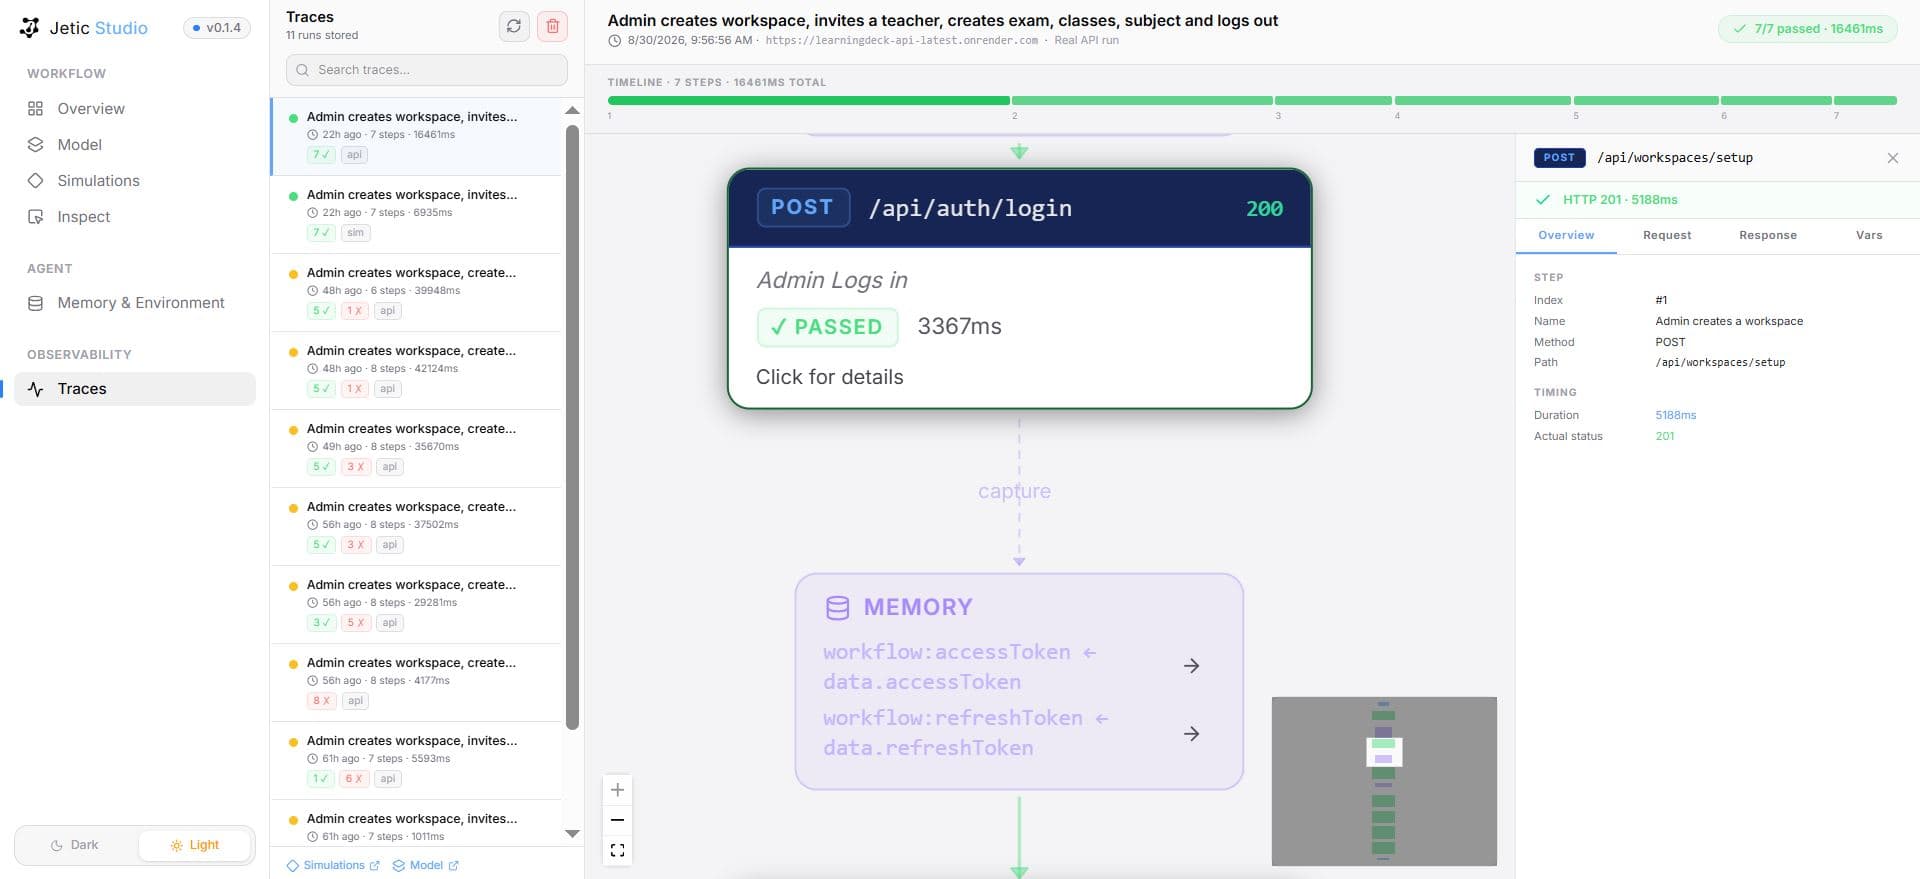Open the Simulations external link
1920x879 pixels.
[x=333, y=865]
